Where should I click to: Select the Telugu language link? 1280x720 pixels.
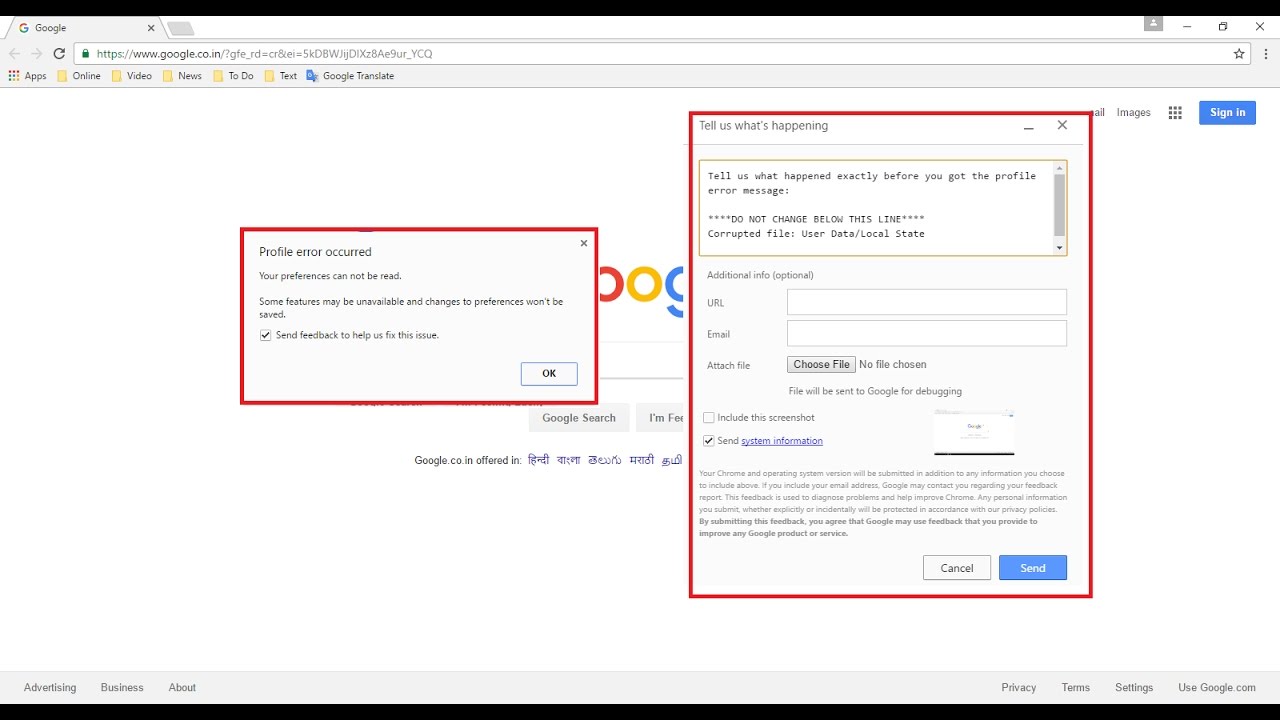605,460
